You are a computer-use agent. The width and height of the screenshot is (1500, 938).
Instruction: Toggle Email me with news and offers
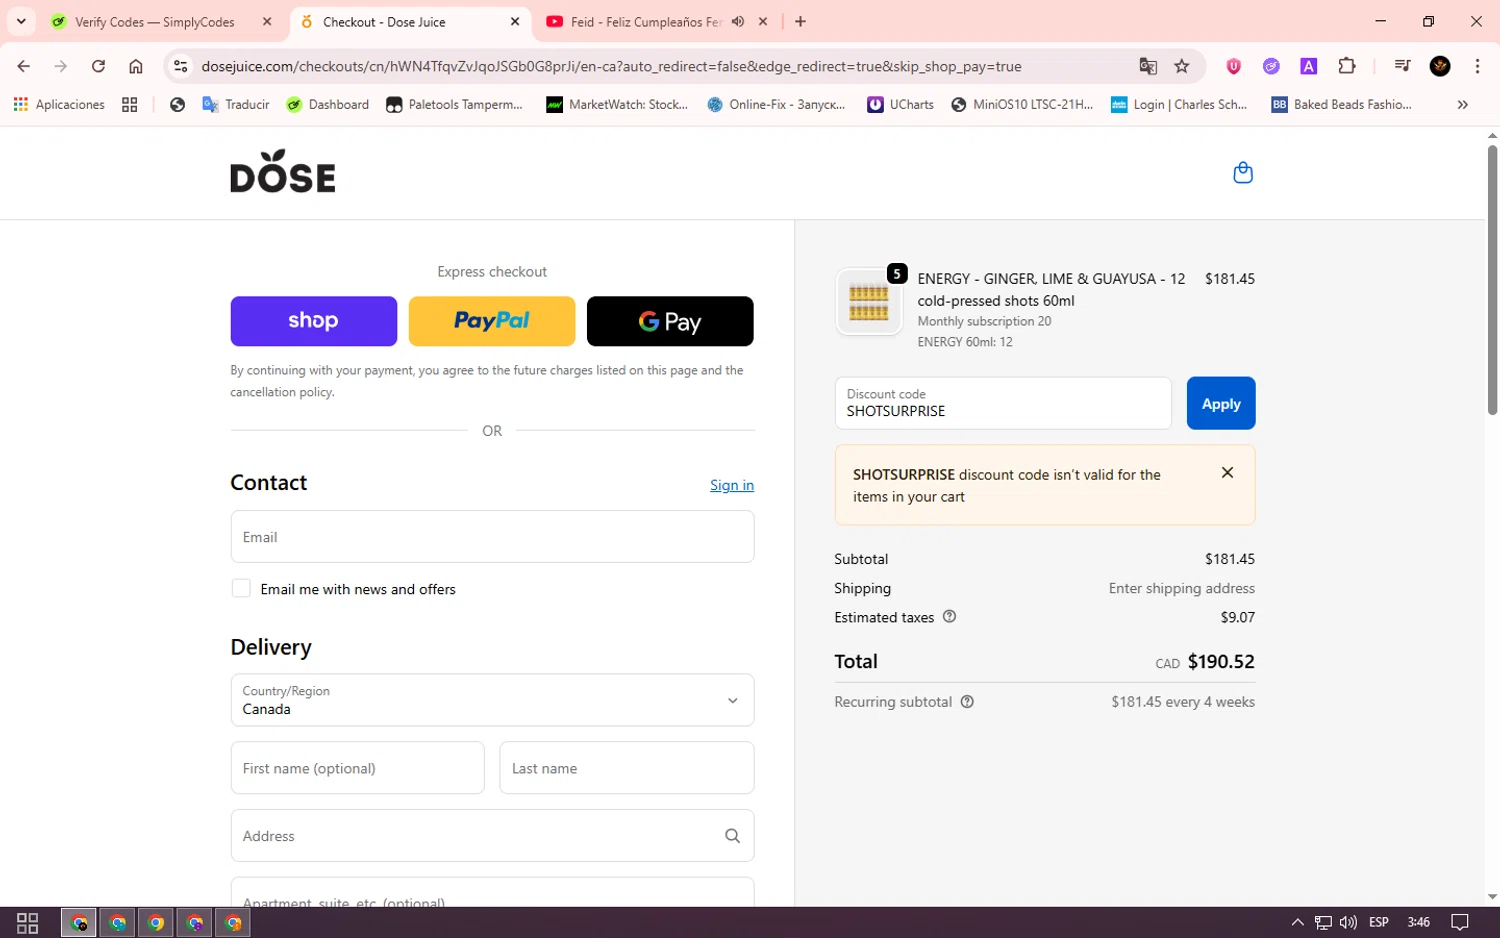[241, 588]
